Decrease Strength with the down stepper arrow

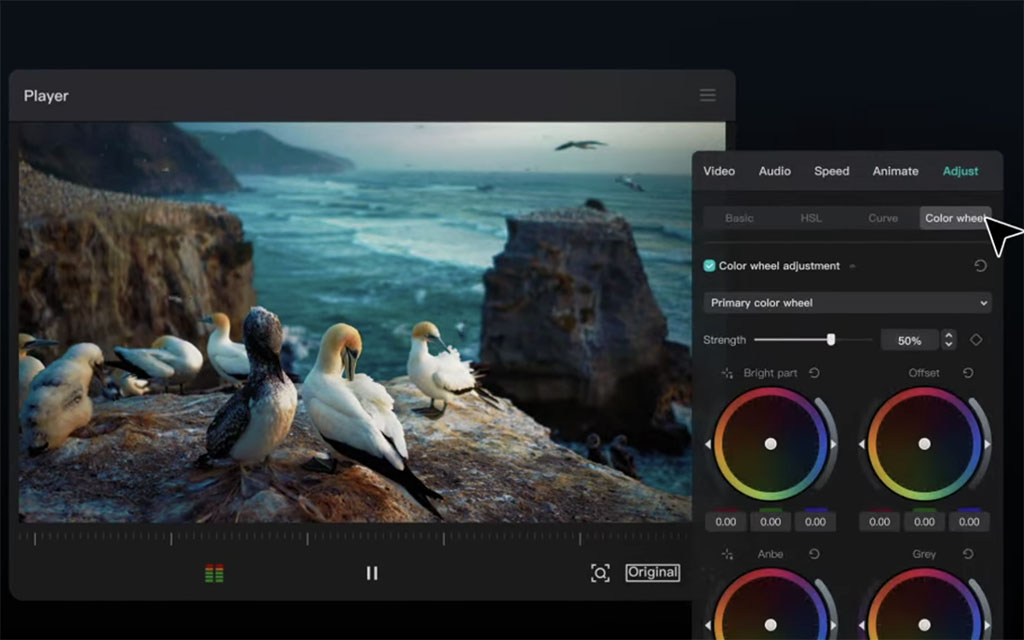click(x=948, y=344)
